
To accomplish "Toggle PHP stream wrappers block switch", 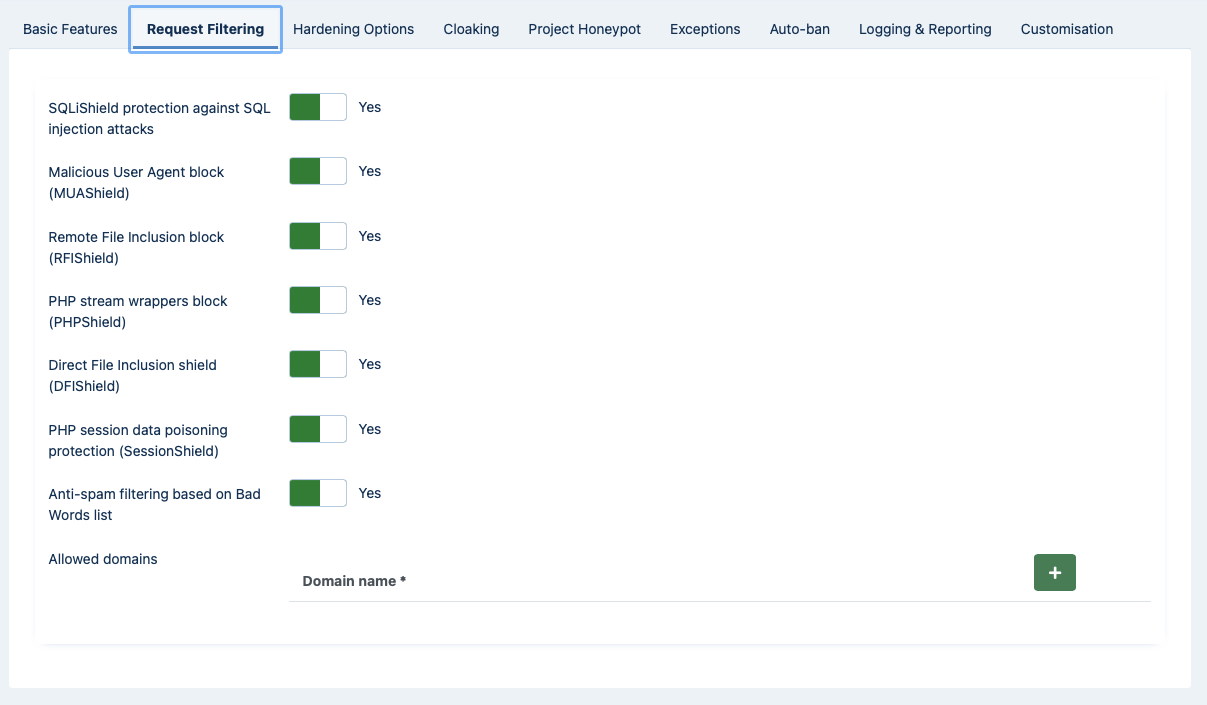I will point(318,300).
